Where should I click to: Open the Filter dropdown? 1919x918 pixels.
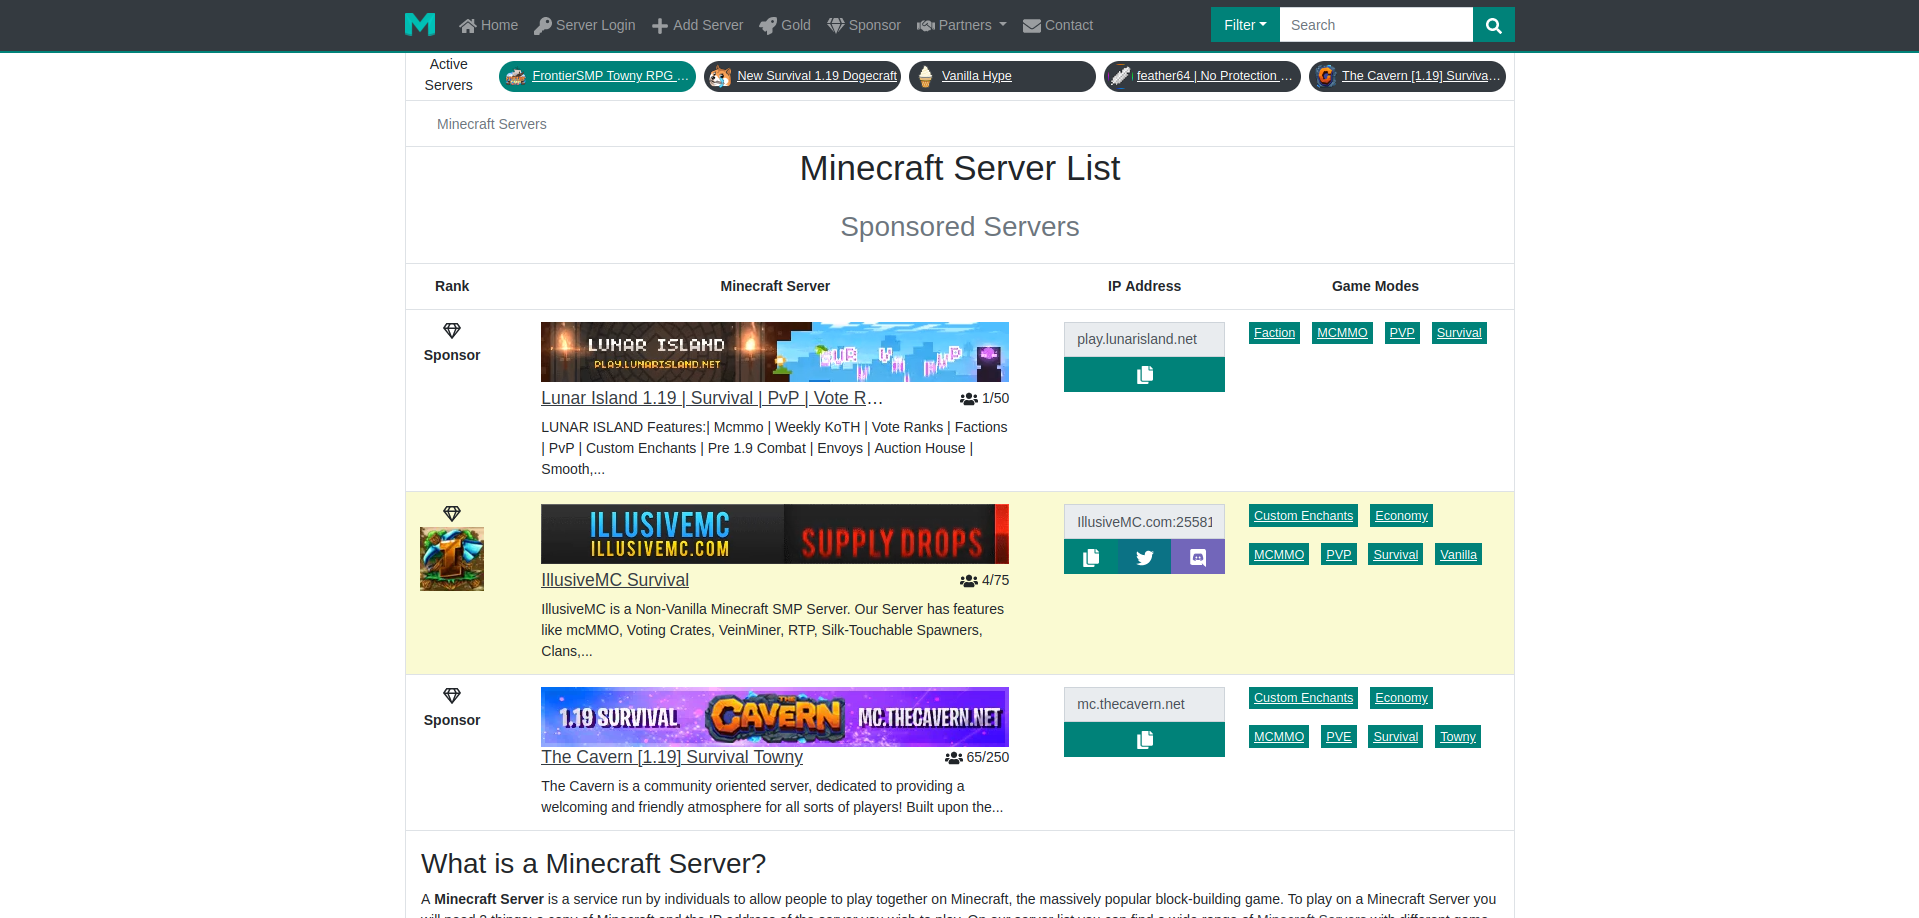pyautogui.click(x=1243, y=24)
